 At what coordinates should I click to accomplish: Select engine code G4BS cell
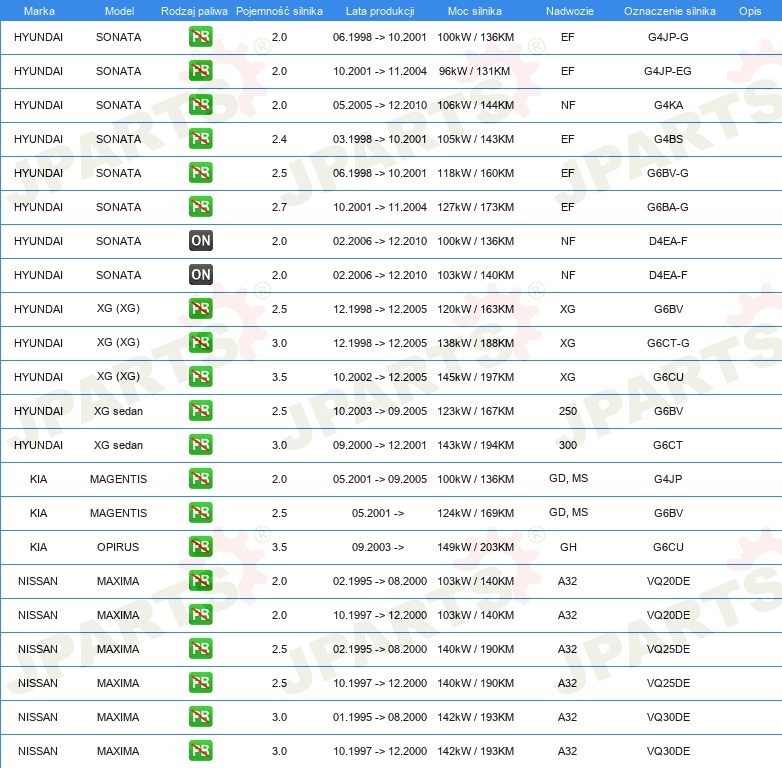(x=668, y=139)
